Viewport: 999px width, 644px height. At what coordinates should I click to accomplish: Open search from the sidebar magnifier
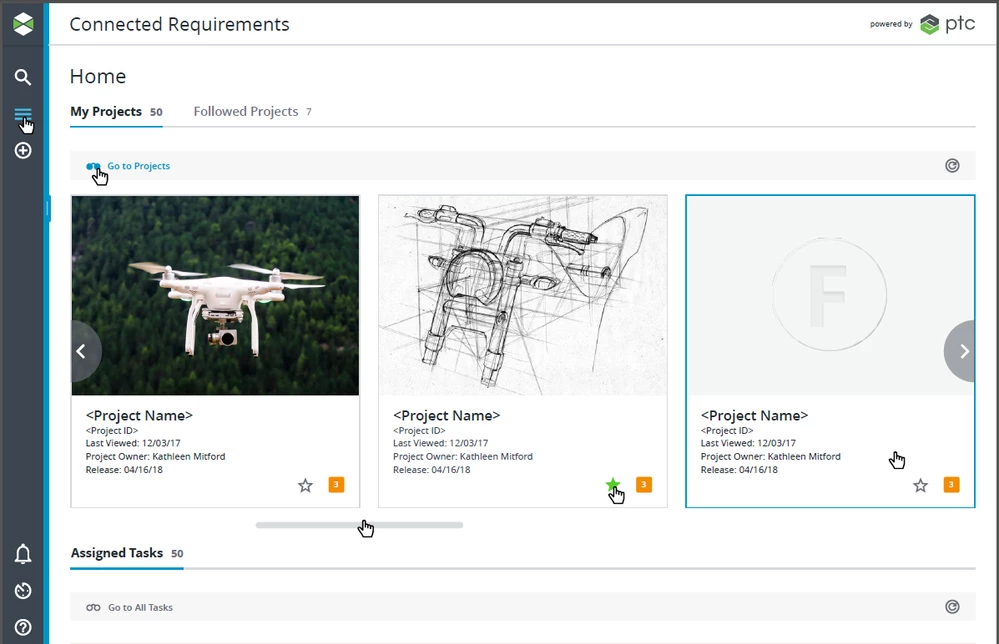(x=23, y=77)
